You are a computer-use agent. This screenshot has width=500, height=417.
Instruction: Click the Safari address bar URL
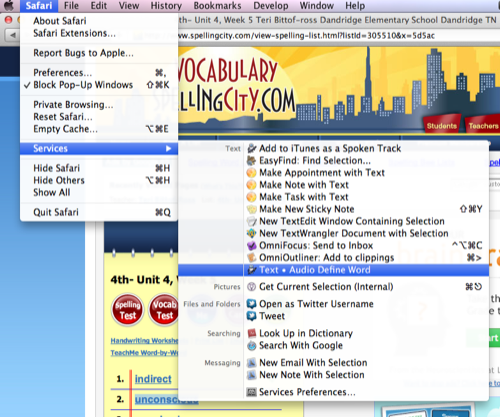[x=307, y=36]
